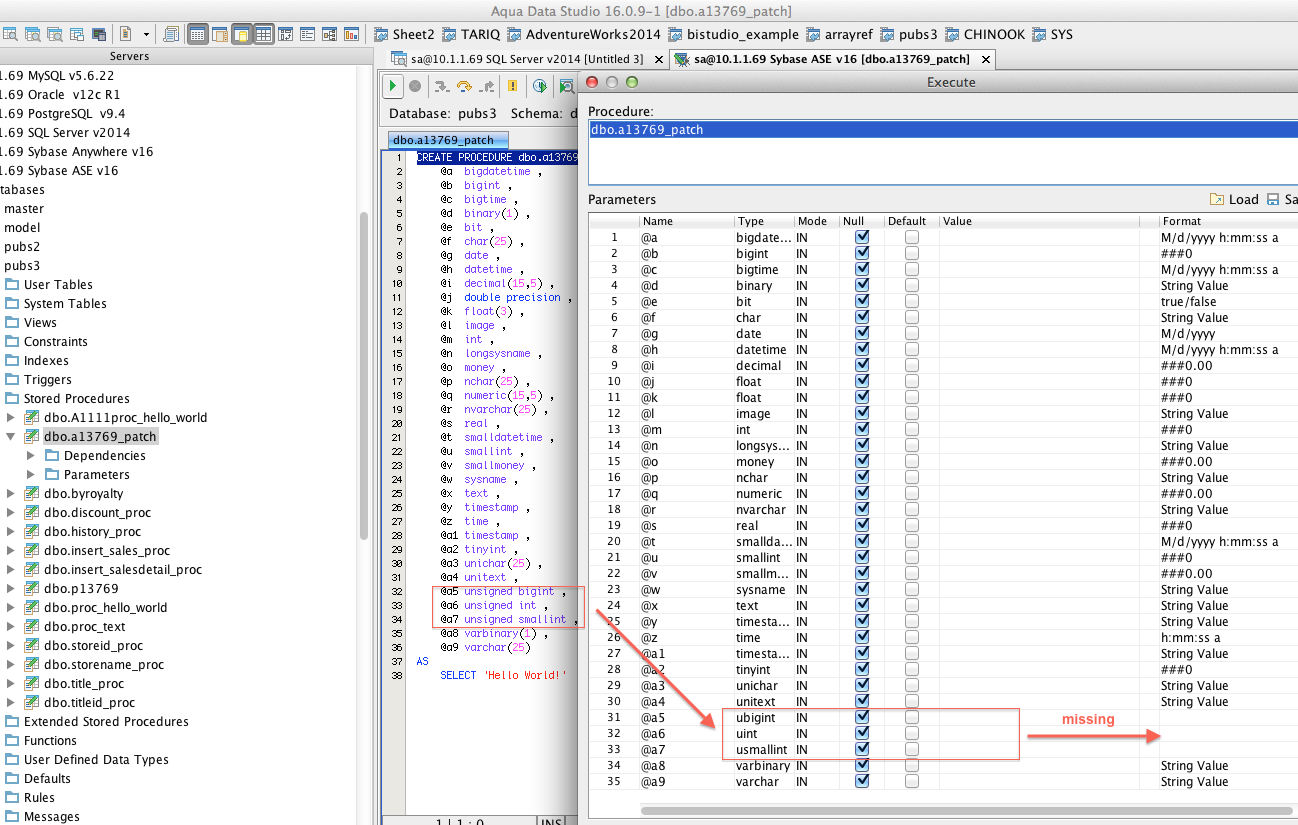Viewport: 1298px width, 825px height.
Task: Expand the Dependencies folder
Action: coord(31,456)
